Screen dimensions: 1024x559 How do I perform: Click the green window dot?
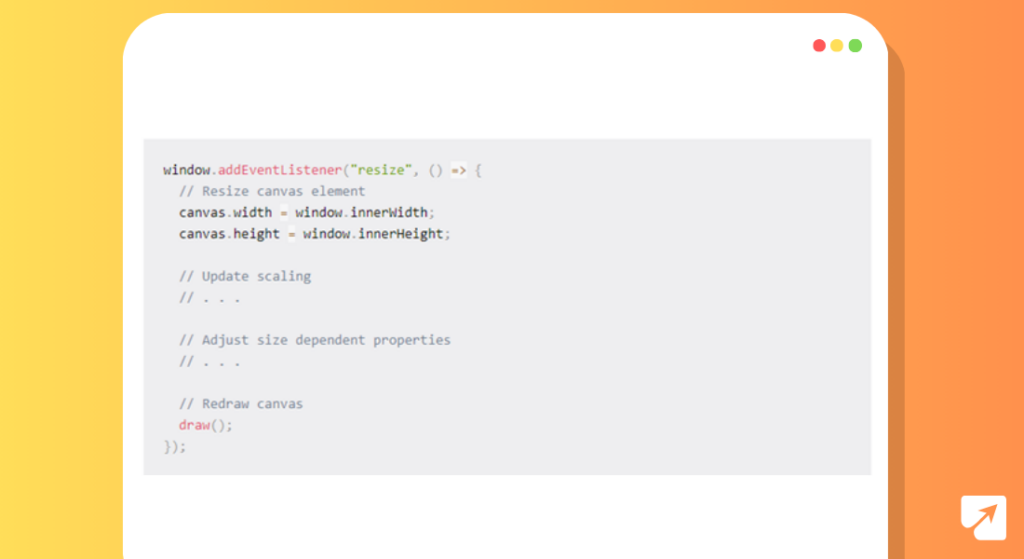(855, 45)
